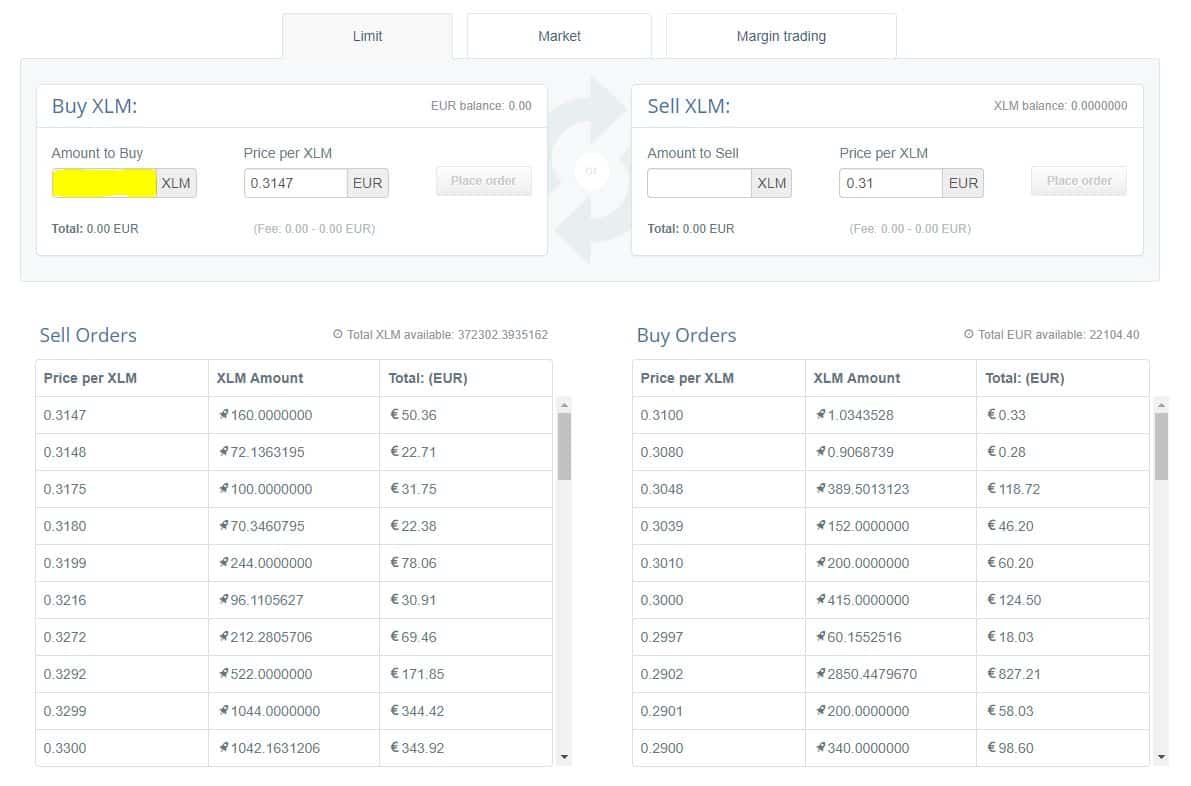Click Buy Orders scrollbar up arrow
Image resolution: width=1191 pixels, height=786 pixels.
click(1161, 405)
